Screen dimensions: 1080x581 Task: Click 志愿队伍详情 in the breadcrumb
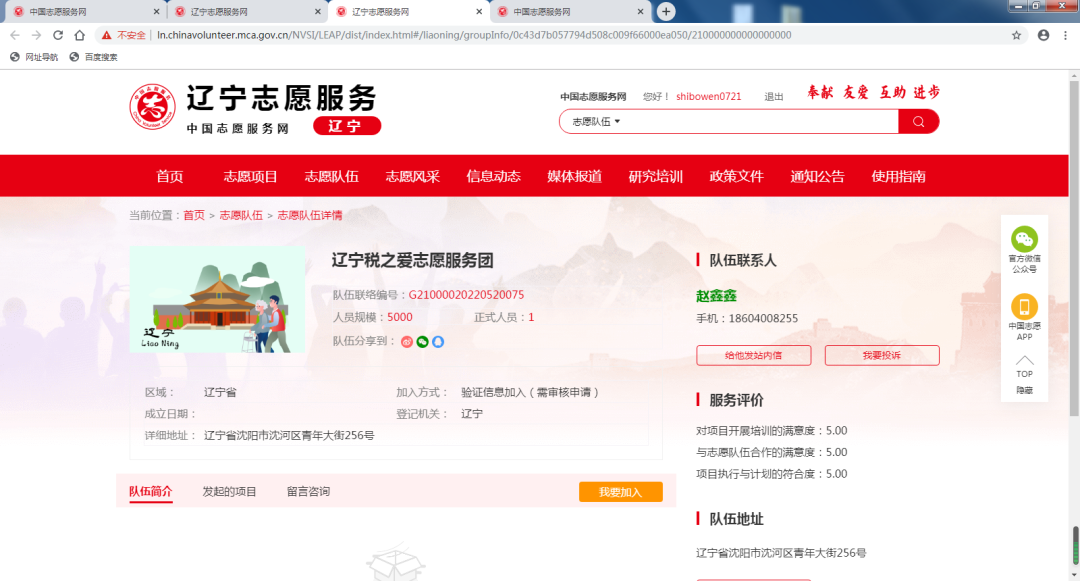[x=309, y=215]
